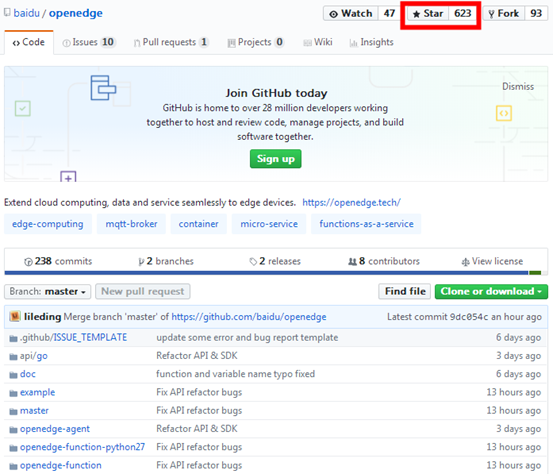
Task: Open View license with scale icon
Action: [x=492, y=261]
